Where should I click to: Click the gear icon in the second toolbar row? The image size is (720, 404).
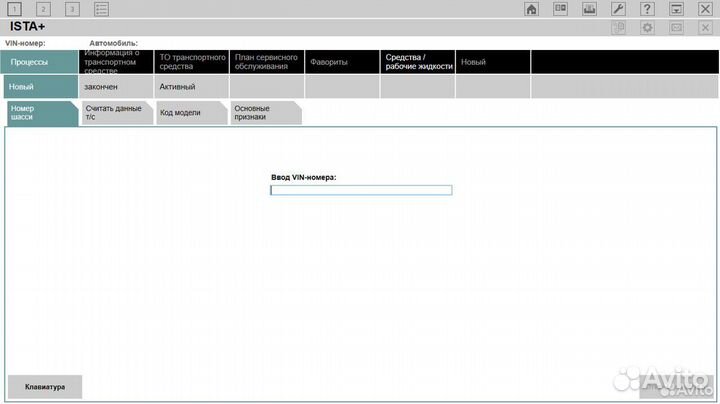647,28
